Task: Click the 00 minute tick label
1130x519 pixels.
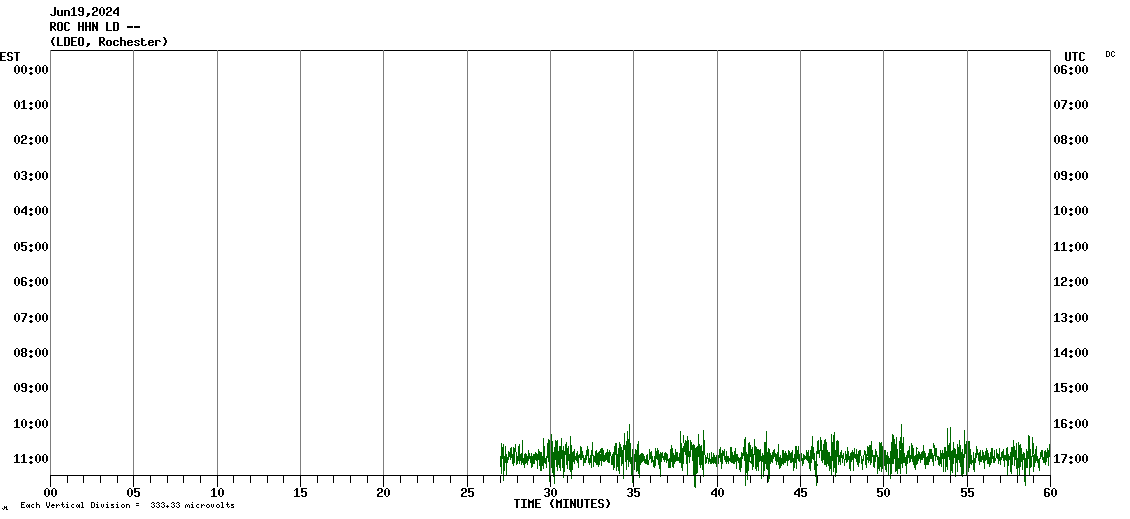Action: 50,493
